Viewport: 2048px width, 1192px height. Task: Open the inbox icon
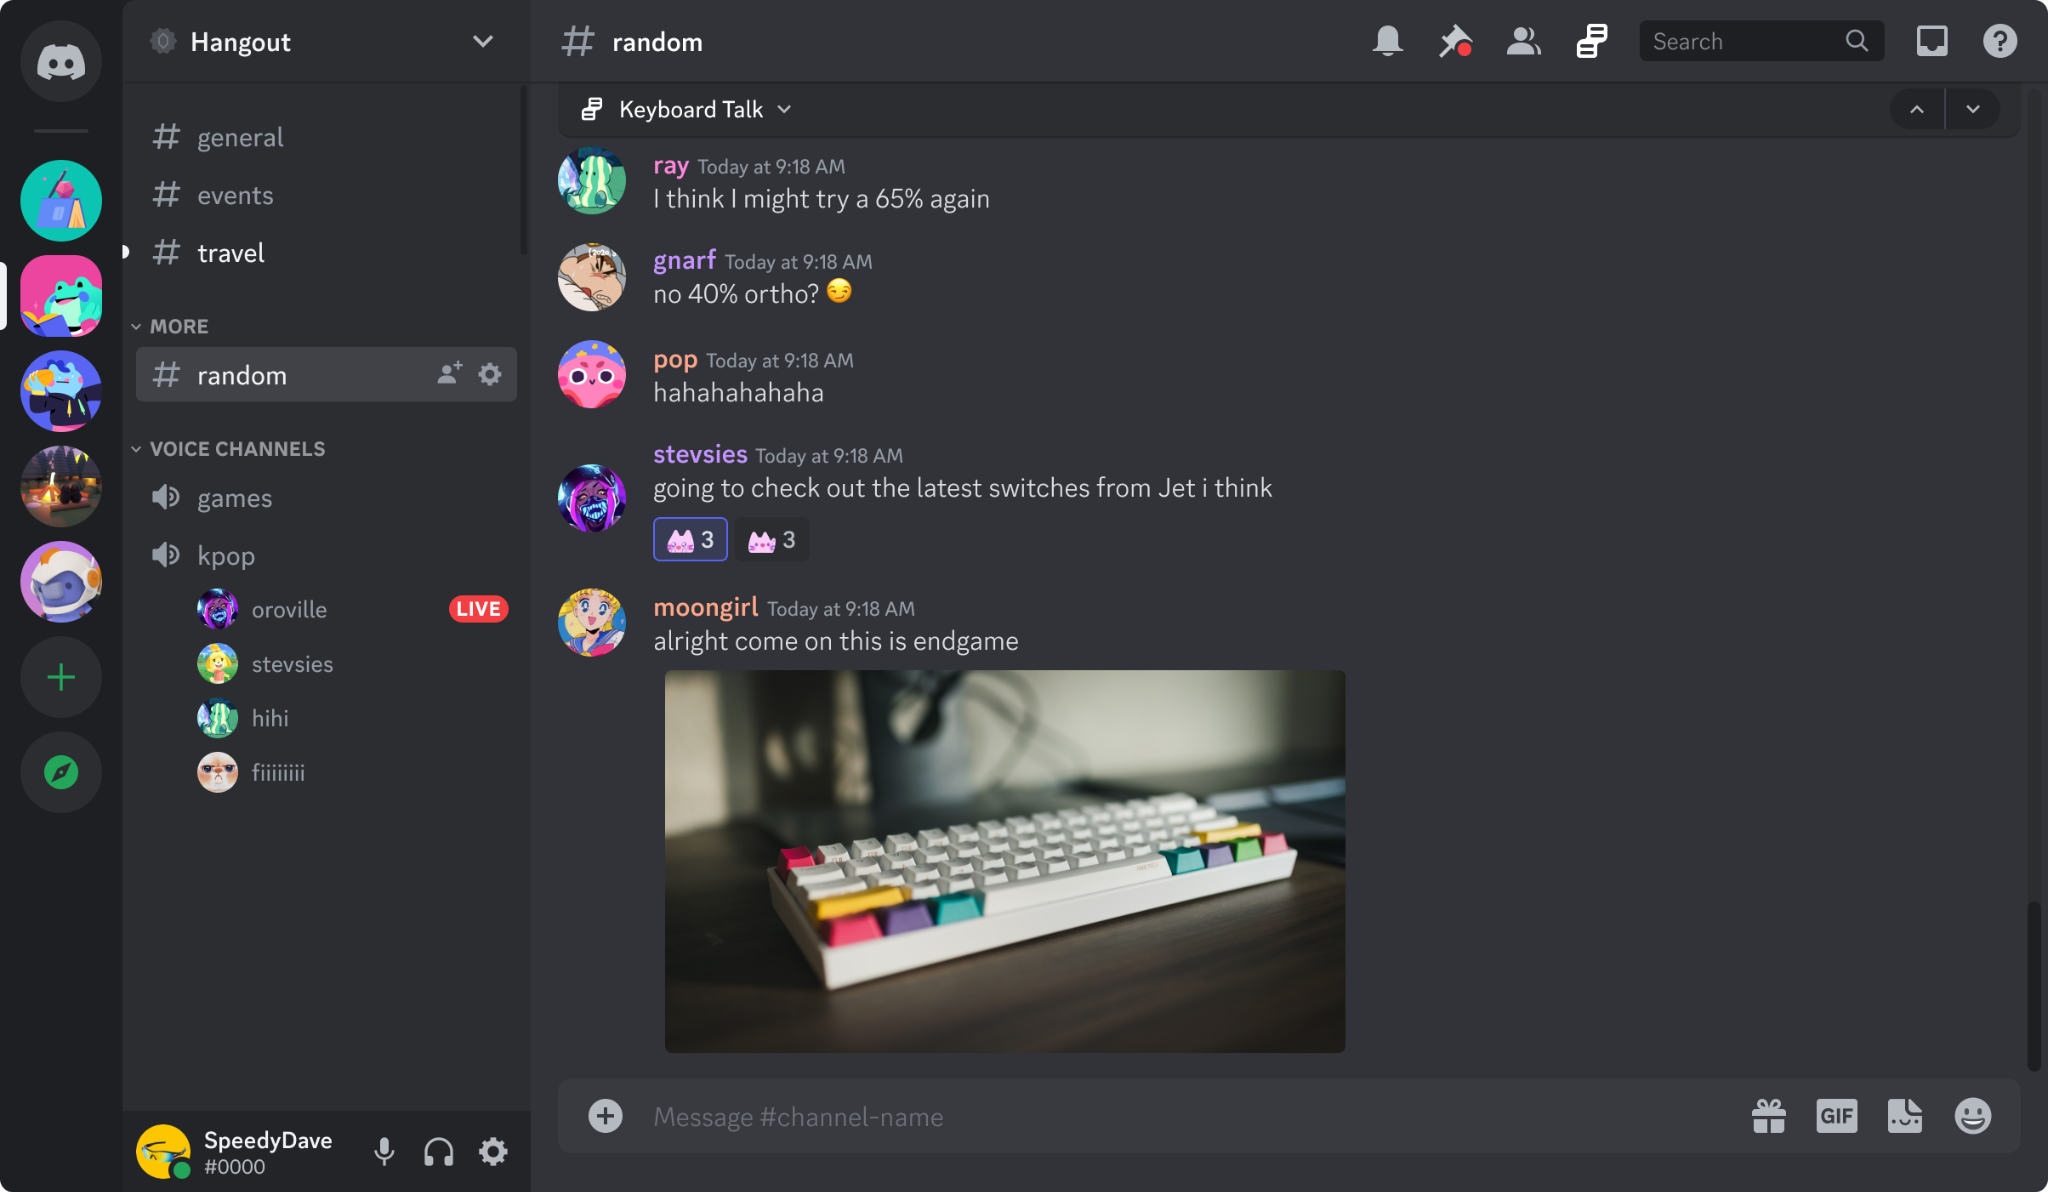pos(1931,41)
